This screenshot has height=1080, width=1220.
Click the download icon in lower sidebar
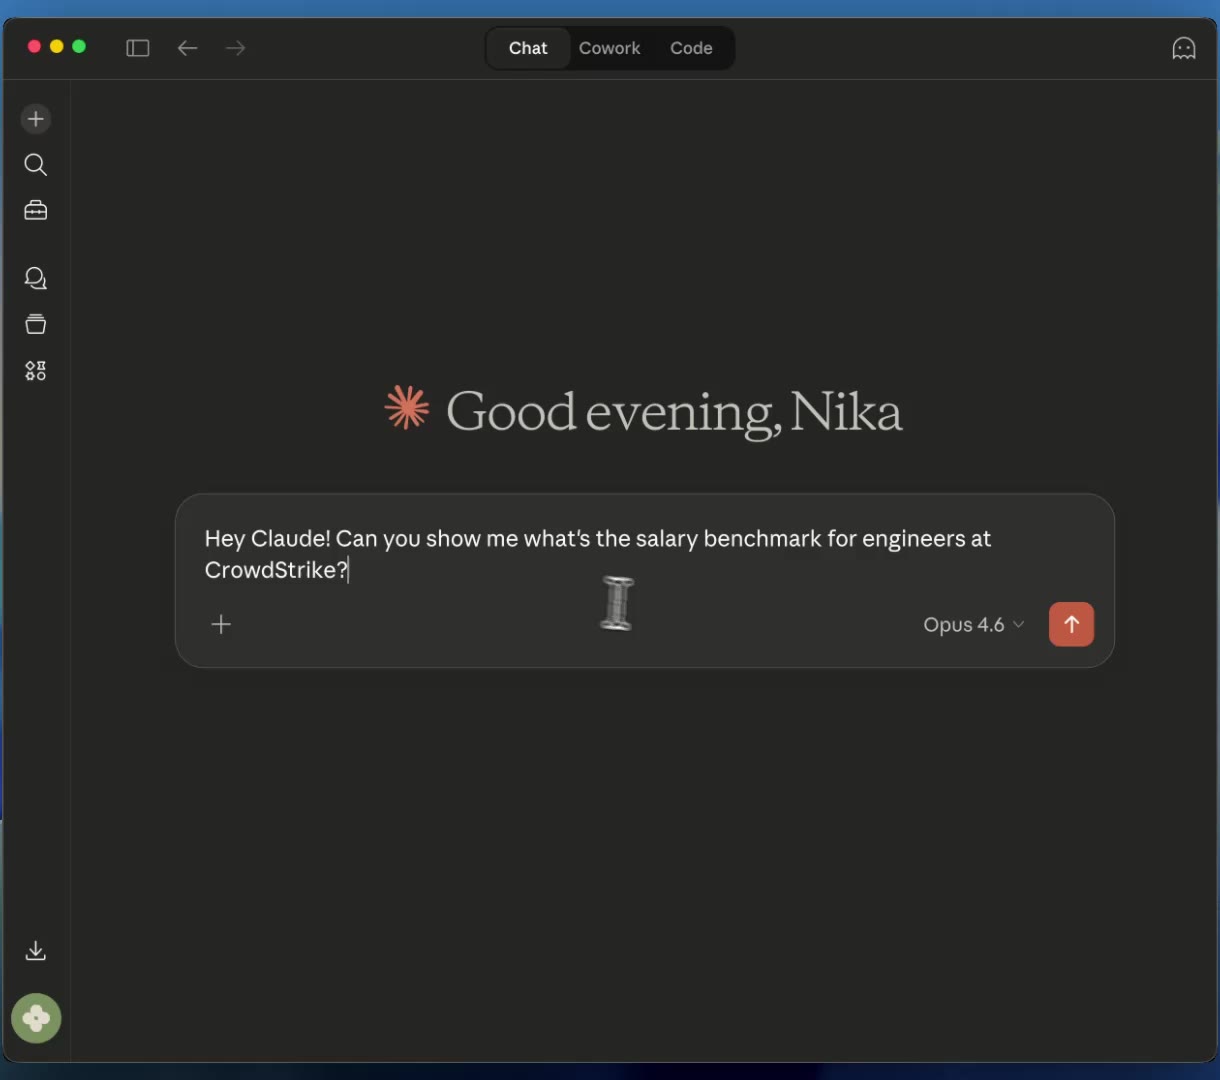coord(36,951)
